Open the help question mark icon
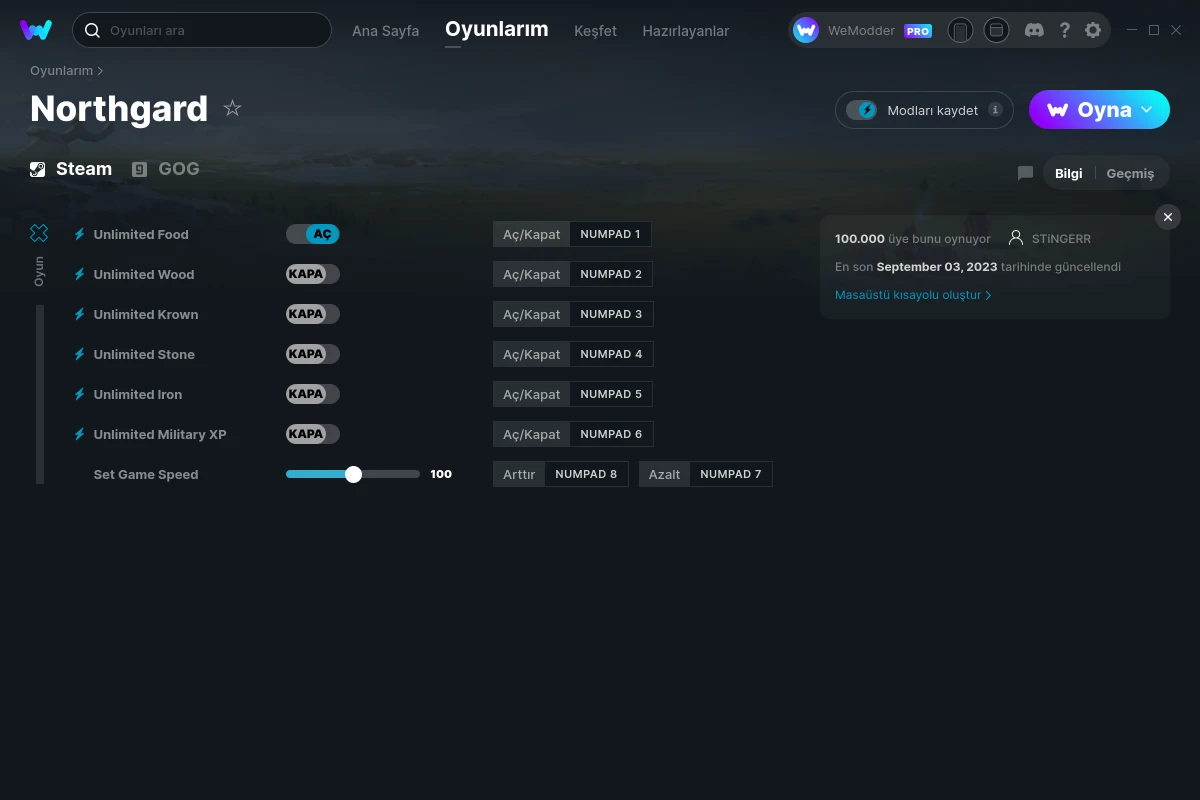The image size is (1200, 800). click(1064, 30)
